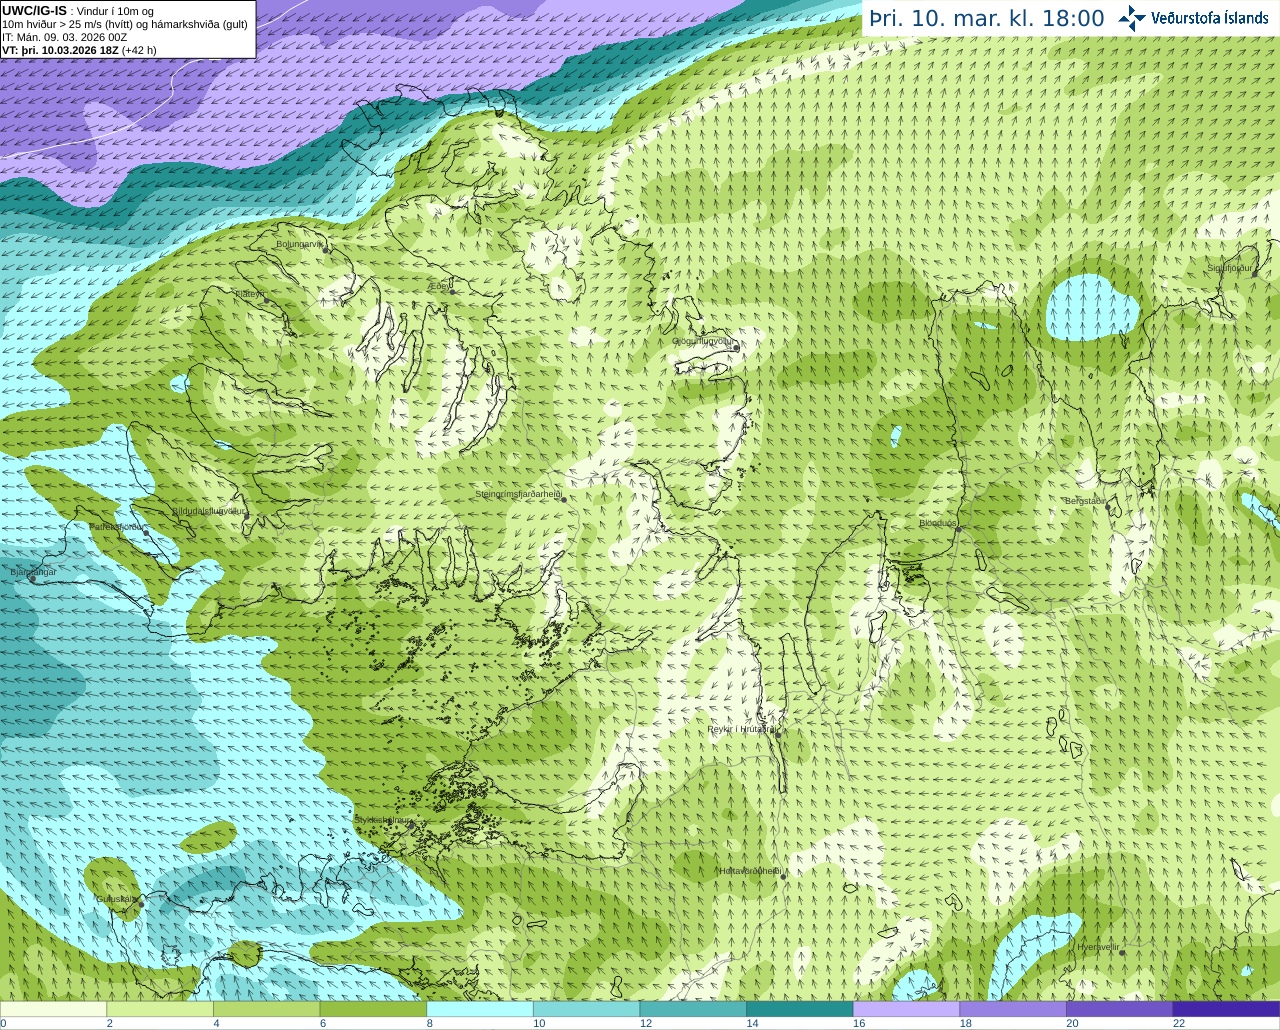Image resolution: width=1280 pixels, height=1030 pixels.
Task: Click the Holtavörðuheiði station label
Action: point(750,871)
